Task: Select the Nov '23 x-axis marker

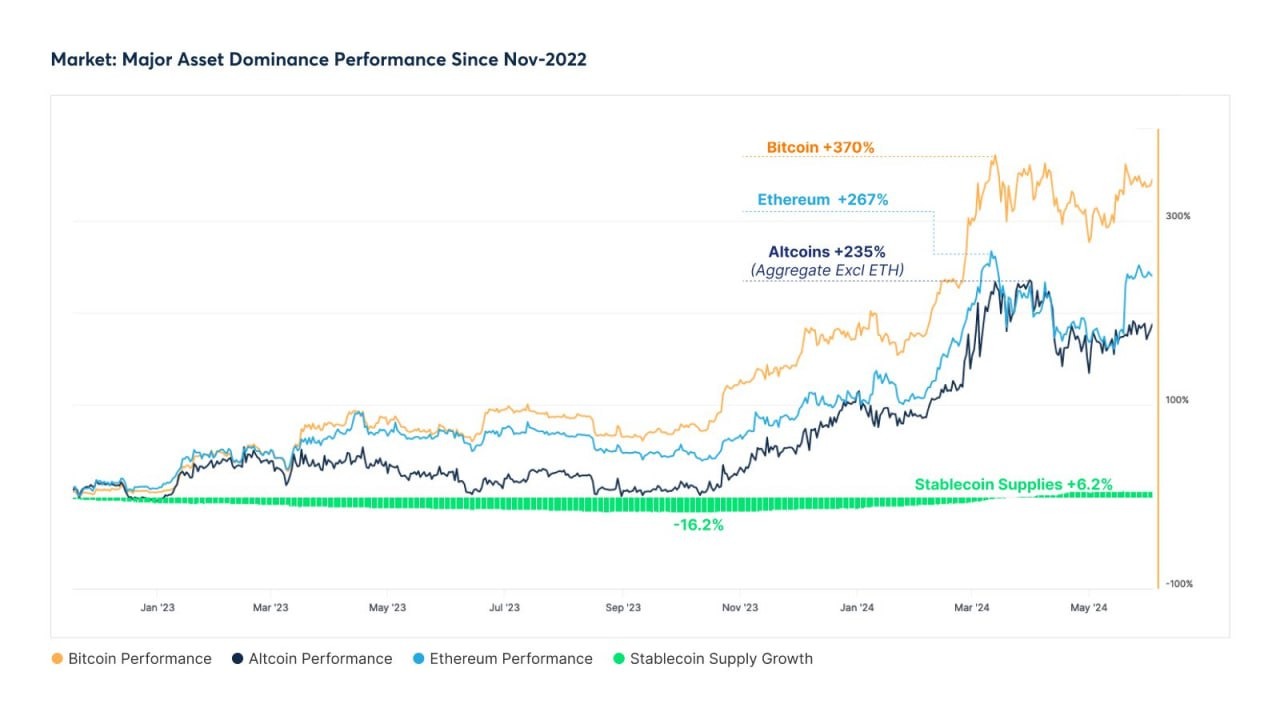Action: tap(738, 607)
